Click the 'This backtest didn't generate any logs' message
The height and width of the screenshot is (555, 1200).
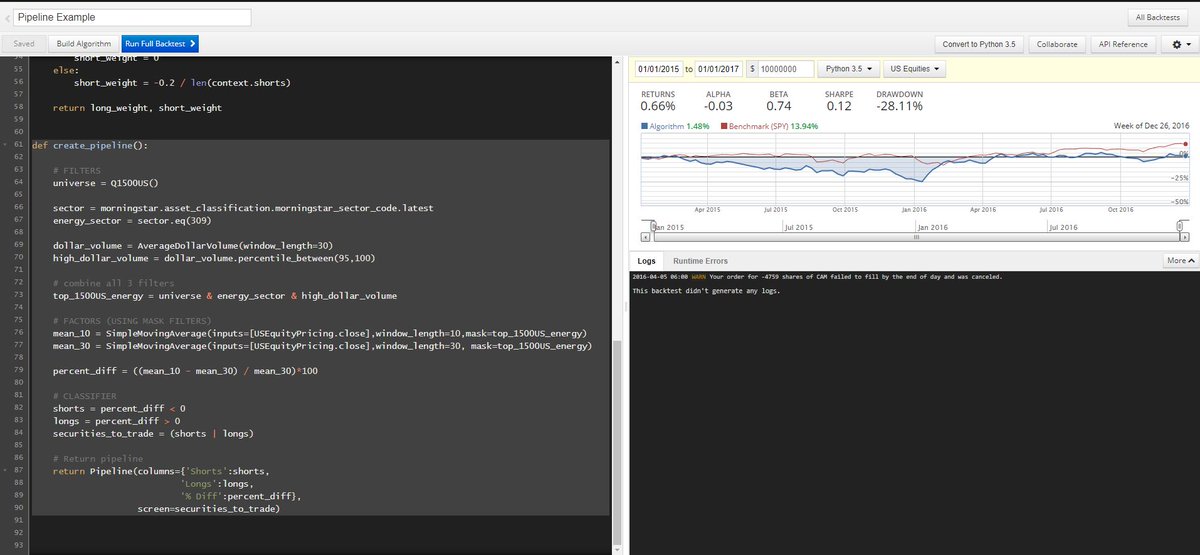(706, 291)
